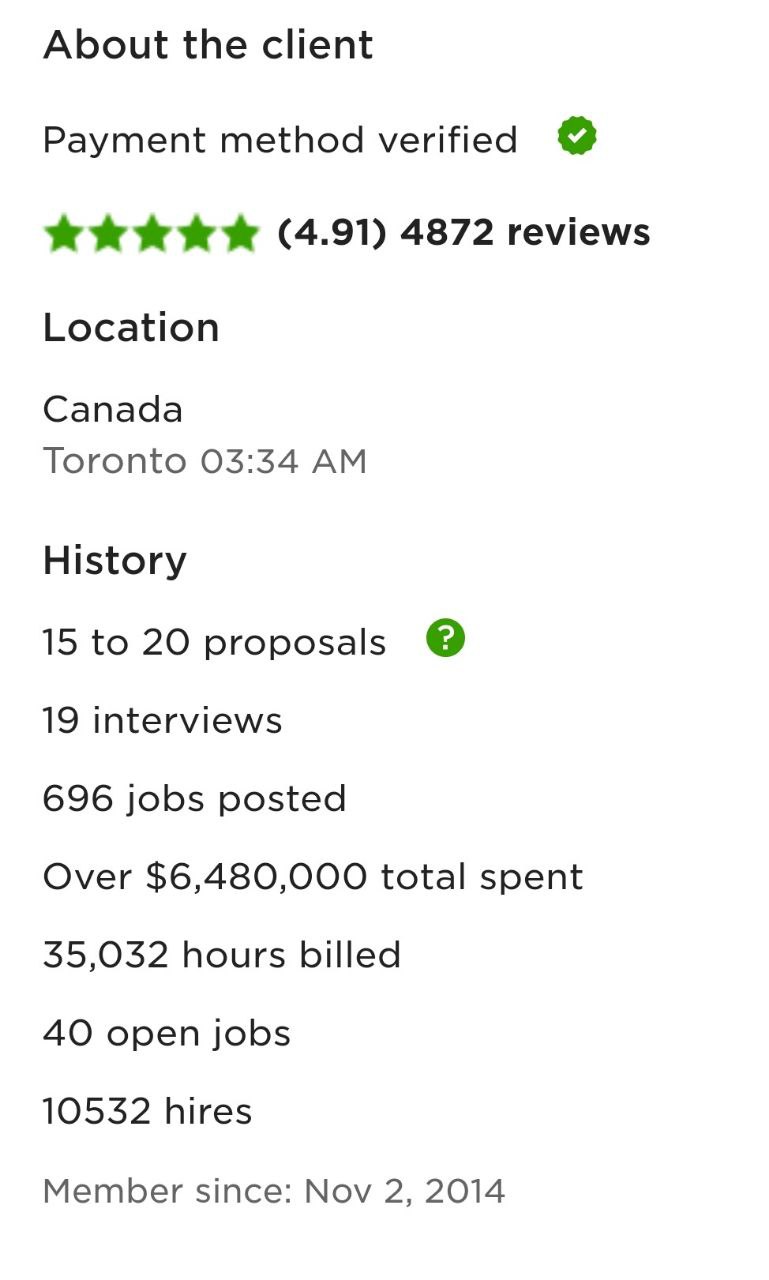Image resolution: width=769 pixels, height=1280 pixels.
Task: Click the (4.91) rating score
Action: [332, 232]
